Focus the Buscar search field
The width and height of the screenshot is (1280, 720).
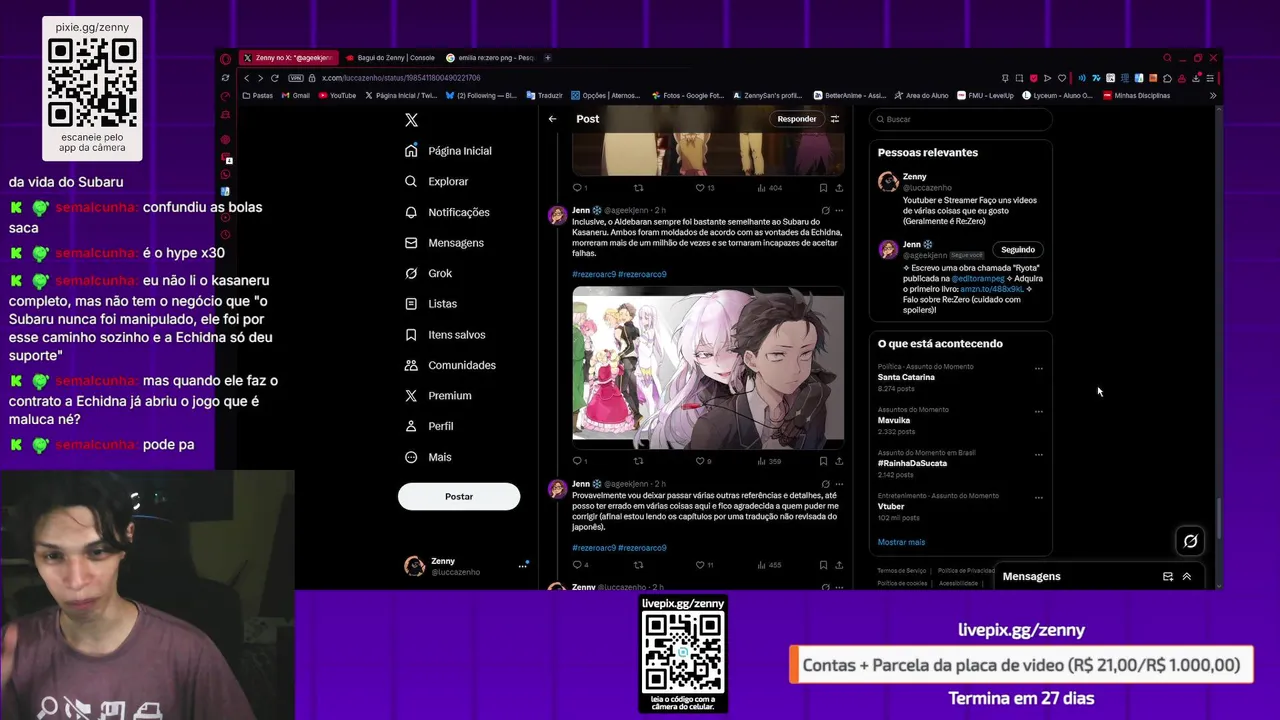(x=960, y=119)
